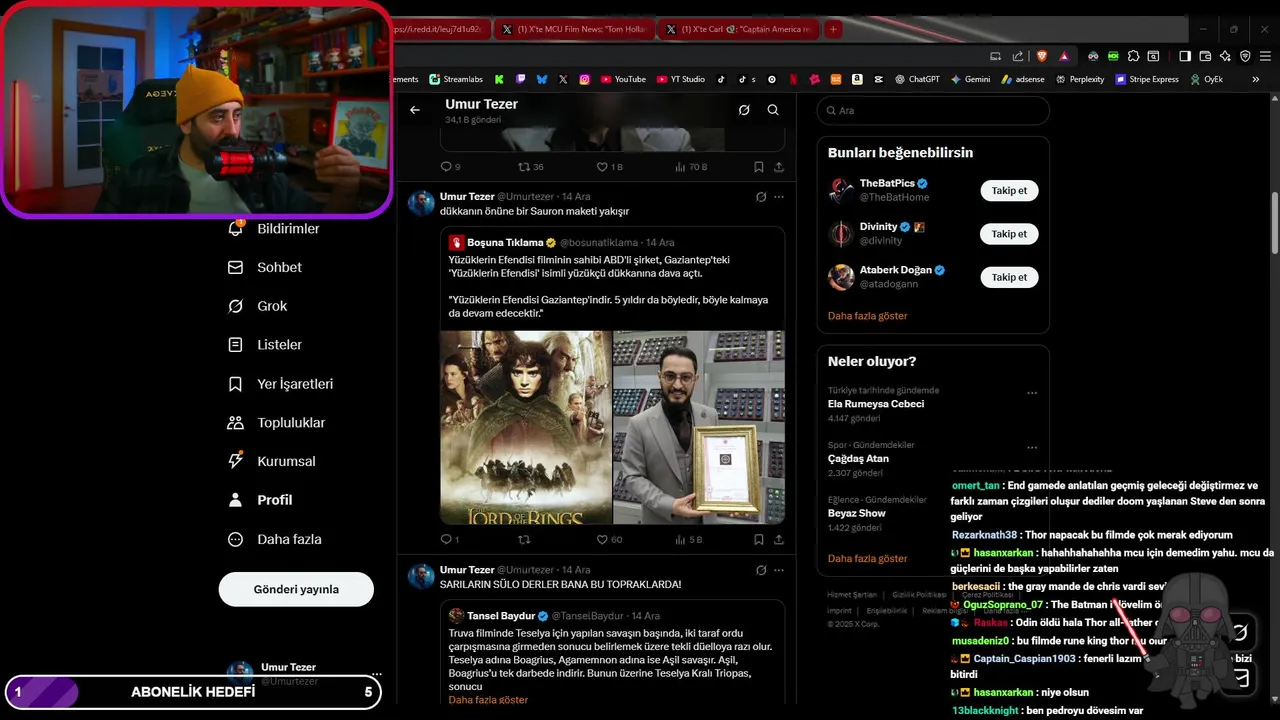This screenshot has width=1280, height=720.
Task: Click the Brave Shields lion icon
Action: tap(1040, 56)
